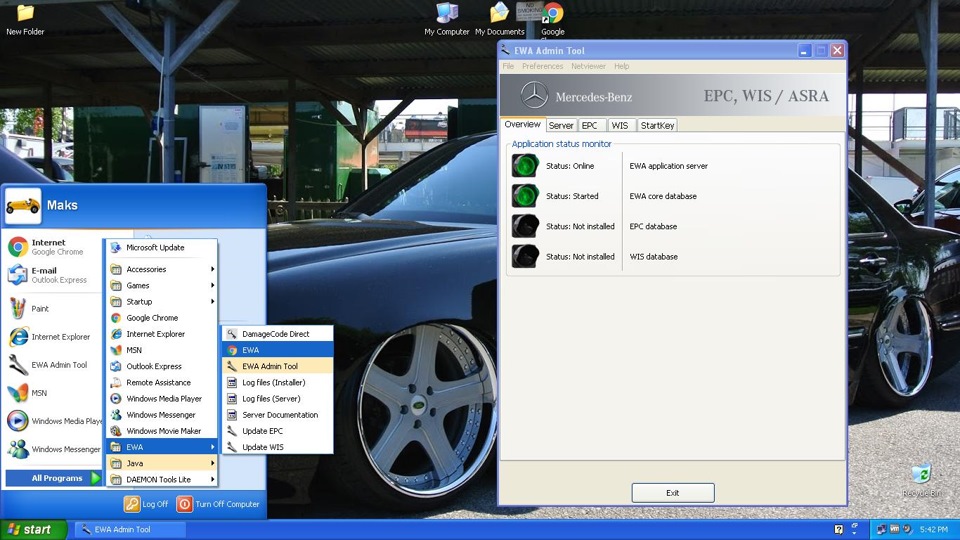
Task: Select EWA Admin Tool taskbar button
Action: click(x=130, y=530)
